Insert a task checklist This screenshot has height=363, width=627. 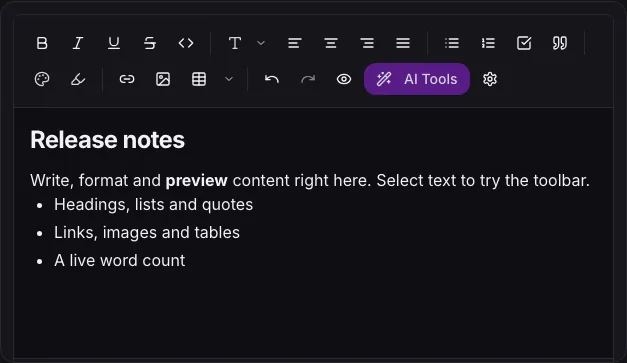[524, 43]
